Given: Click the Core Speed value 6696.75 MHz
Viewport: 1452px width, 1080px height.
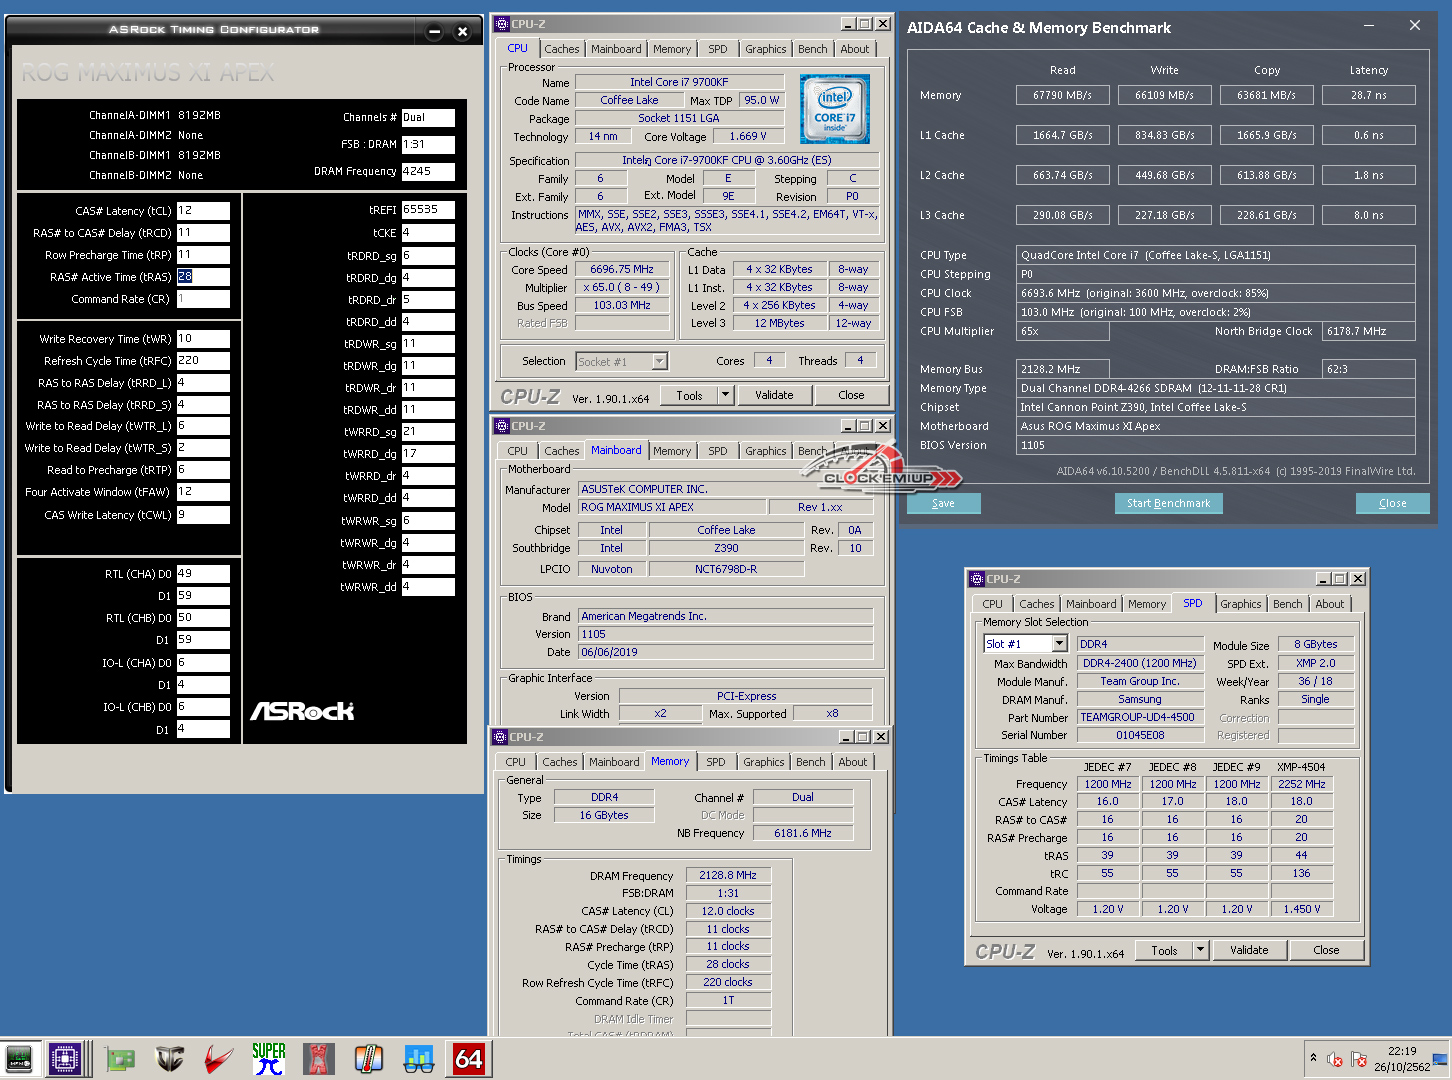Looking at the screenshot, I should coord(621,269).
